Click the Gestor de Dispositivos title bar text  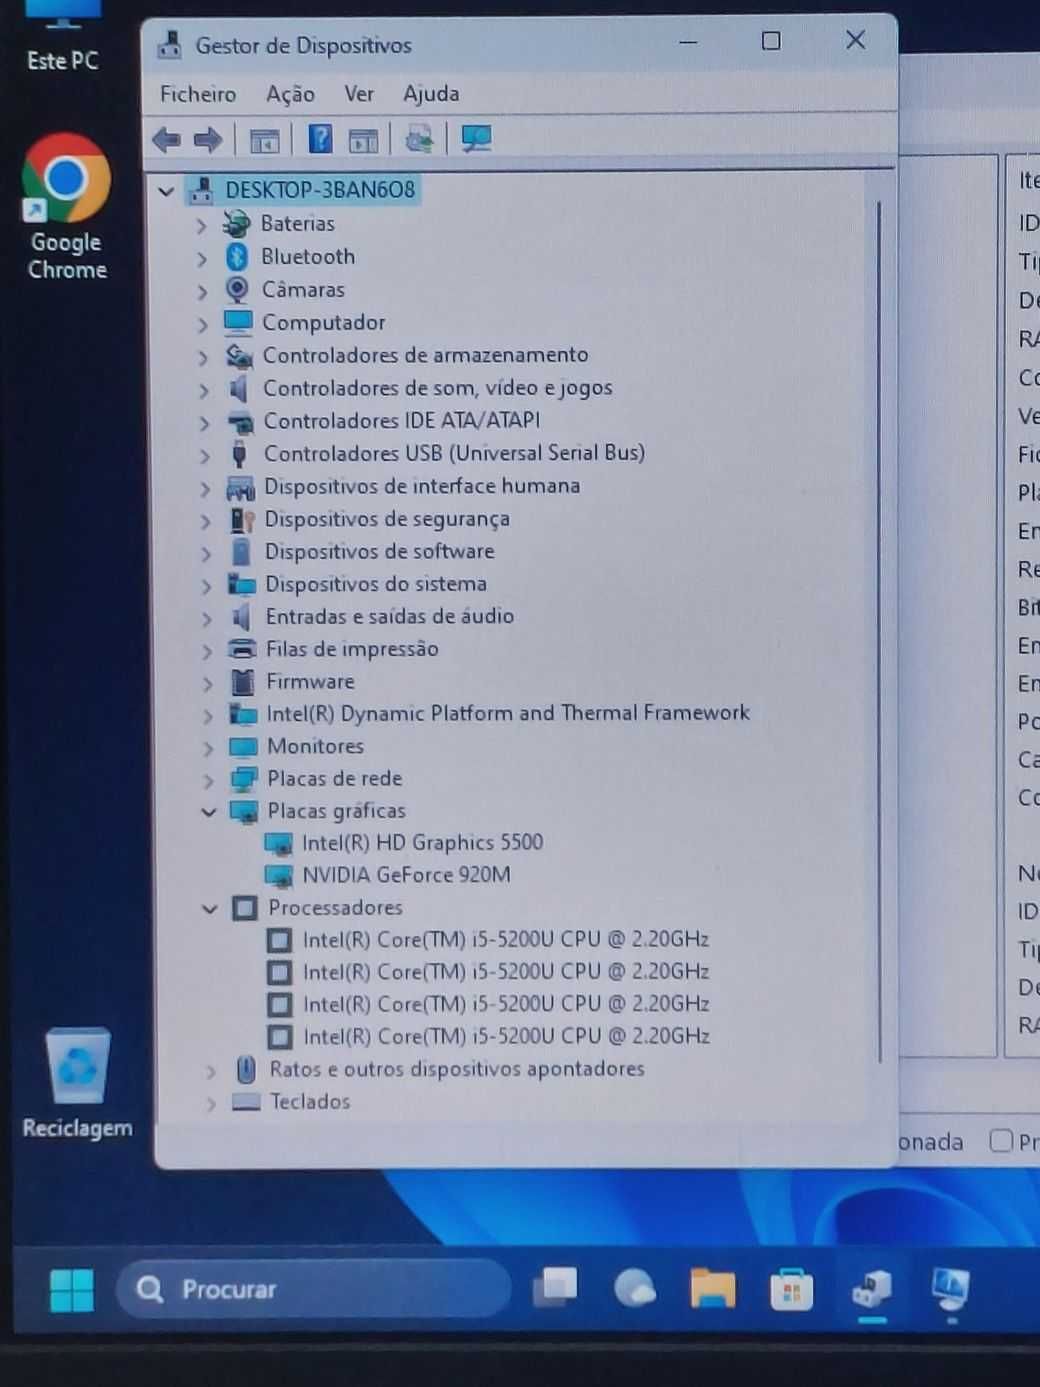(303, 45)
